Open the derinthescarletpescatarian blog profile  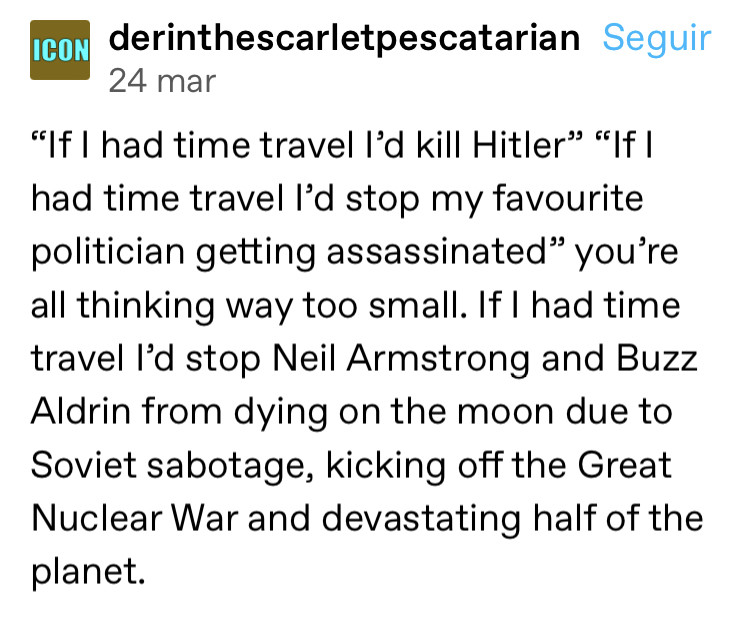pyautogui.click(x=344, y=38)
